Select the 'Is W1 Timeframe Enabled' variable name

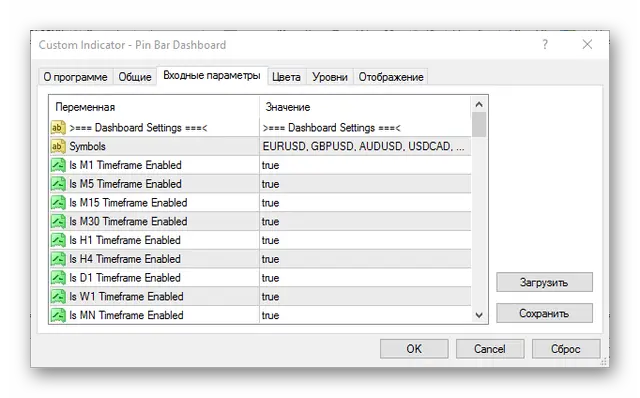[x=126, y=297]
